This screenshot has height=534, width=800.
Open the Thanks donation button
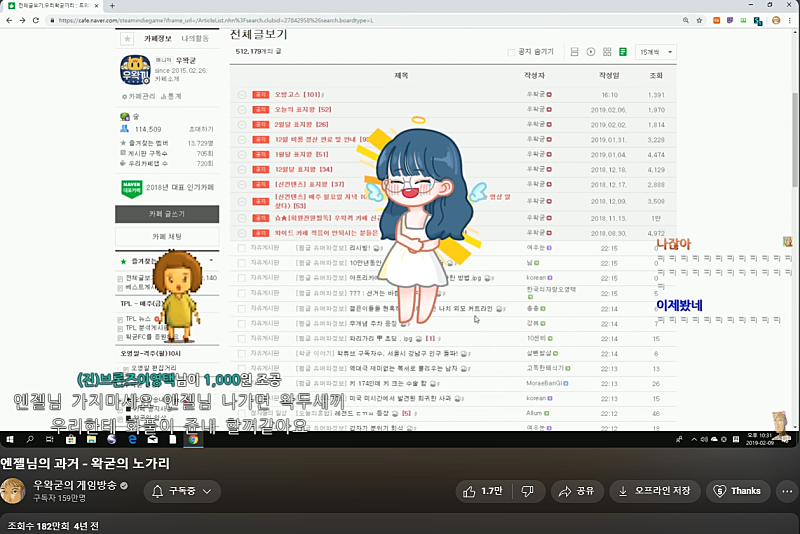[x=737, y=491]
